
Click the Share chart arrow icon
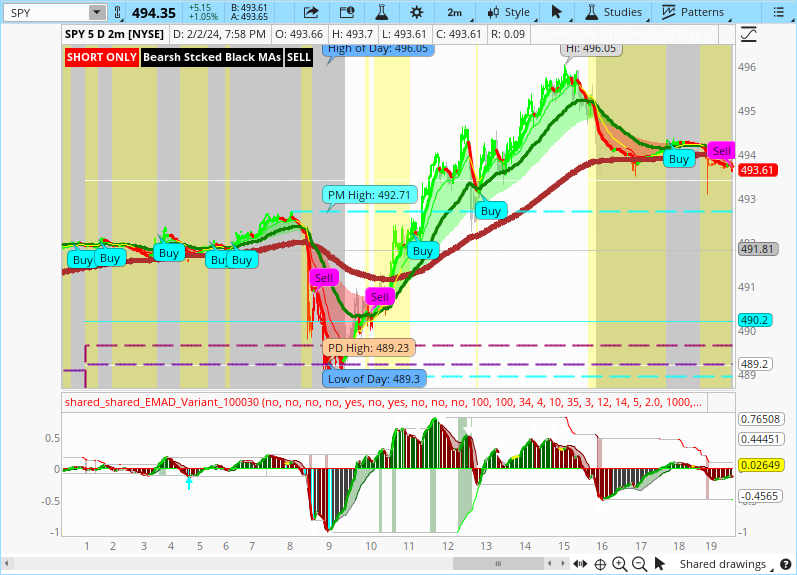[x=311, y=12]
